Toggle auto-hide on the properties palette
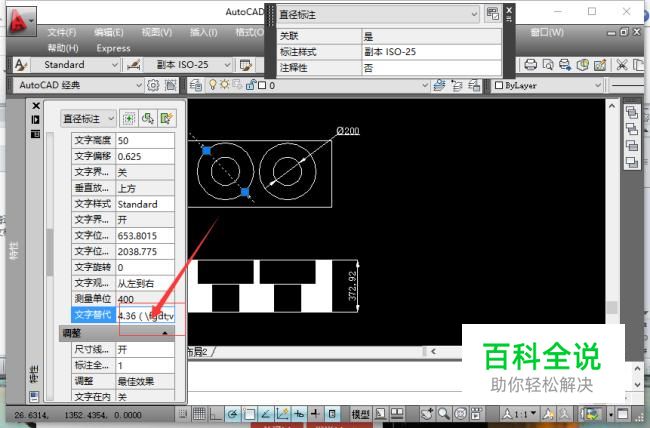650x428 pixels. [x=36, y=120]
